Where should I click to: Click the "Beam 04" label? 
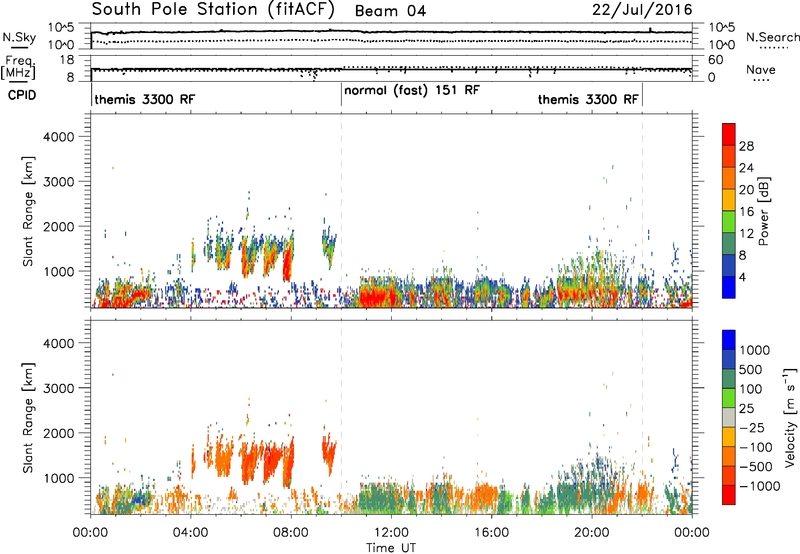tap(390, 11)
